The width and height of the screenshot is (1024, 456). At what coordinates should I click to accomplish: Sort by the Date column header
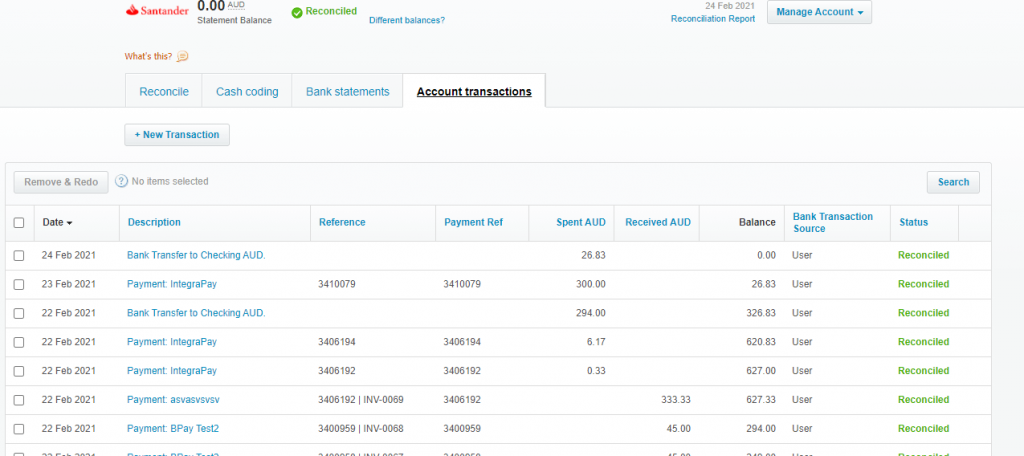56,223
